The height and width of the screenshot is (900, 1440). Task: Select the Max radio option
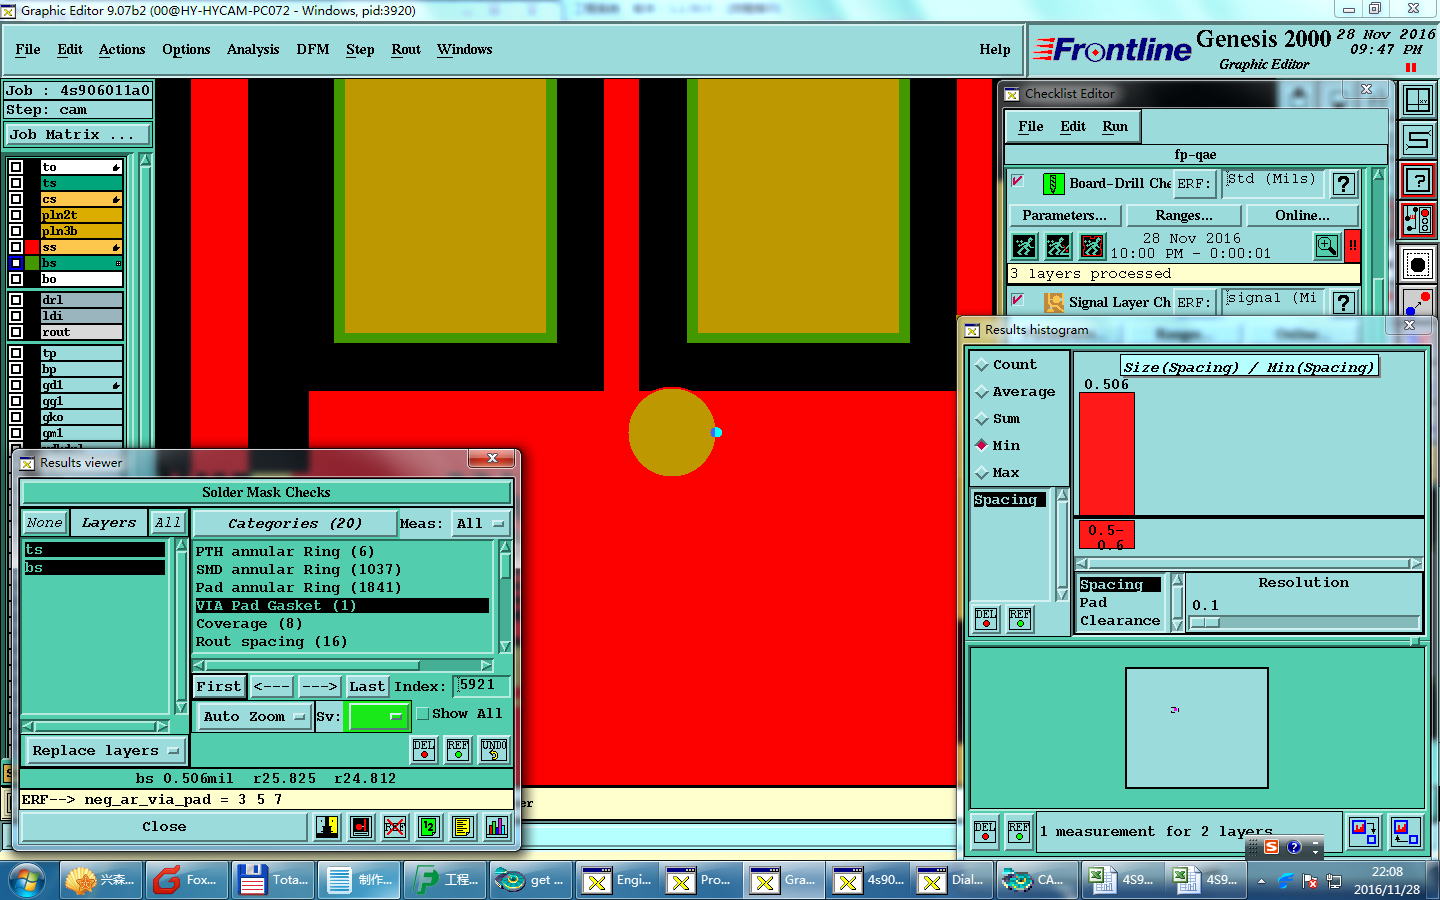click(x=982, y=473)
